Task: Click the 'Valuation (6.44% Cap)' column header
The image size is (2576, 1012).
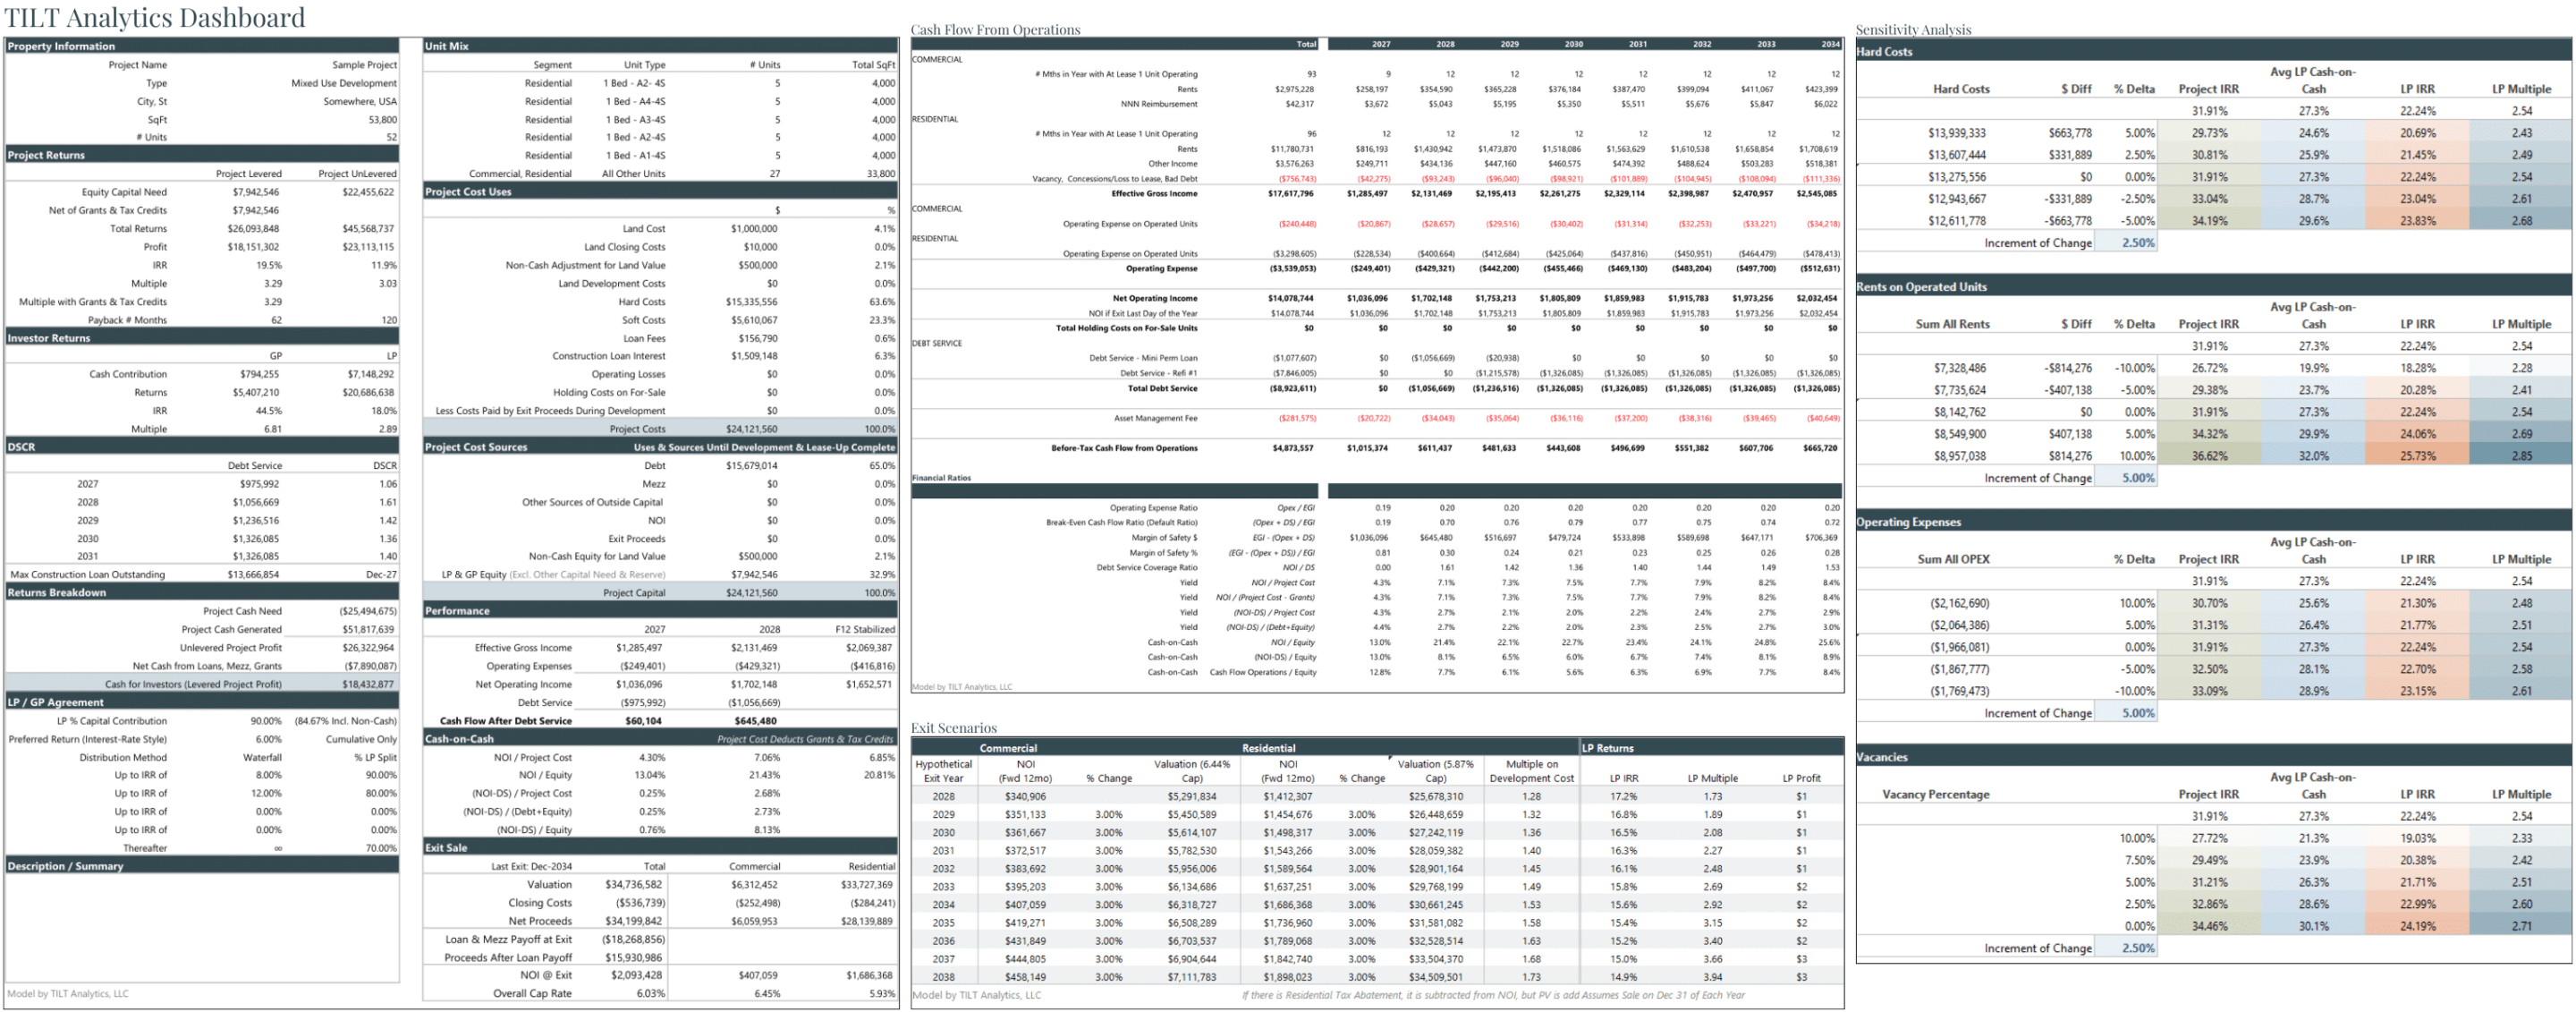Action: 1192,771
